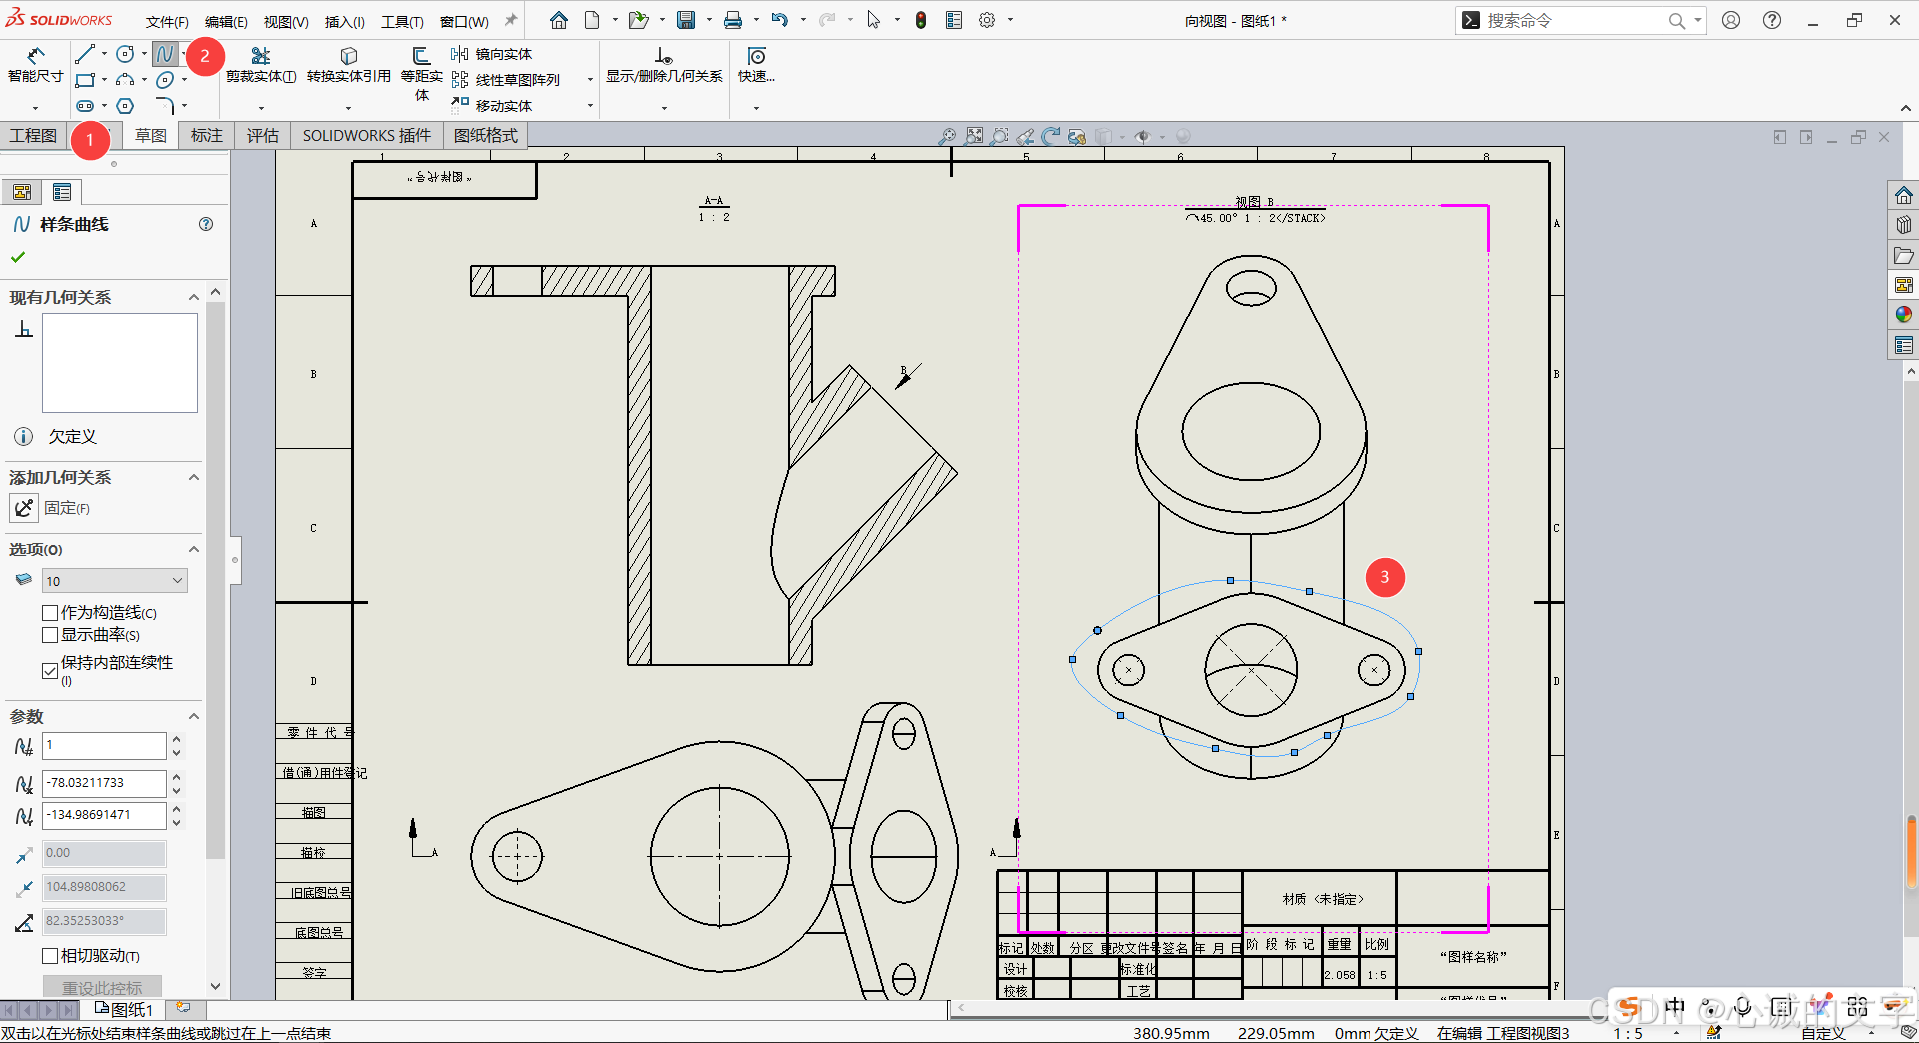Viewport: 1919px width, 1043px height.
Task: Select the Polygon sketch tool
Action: [125, 106]
